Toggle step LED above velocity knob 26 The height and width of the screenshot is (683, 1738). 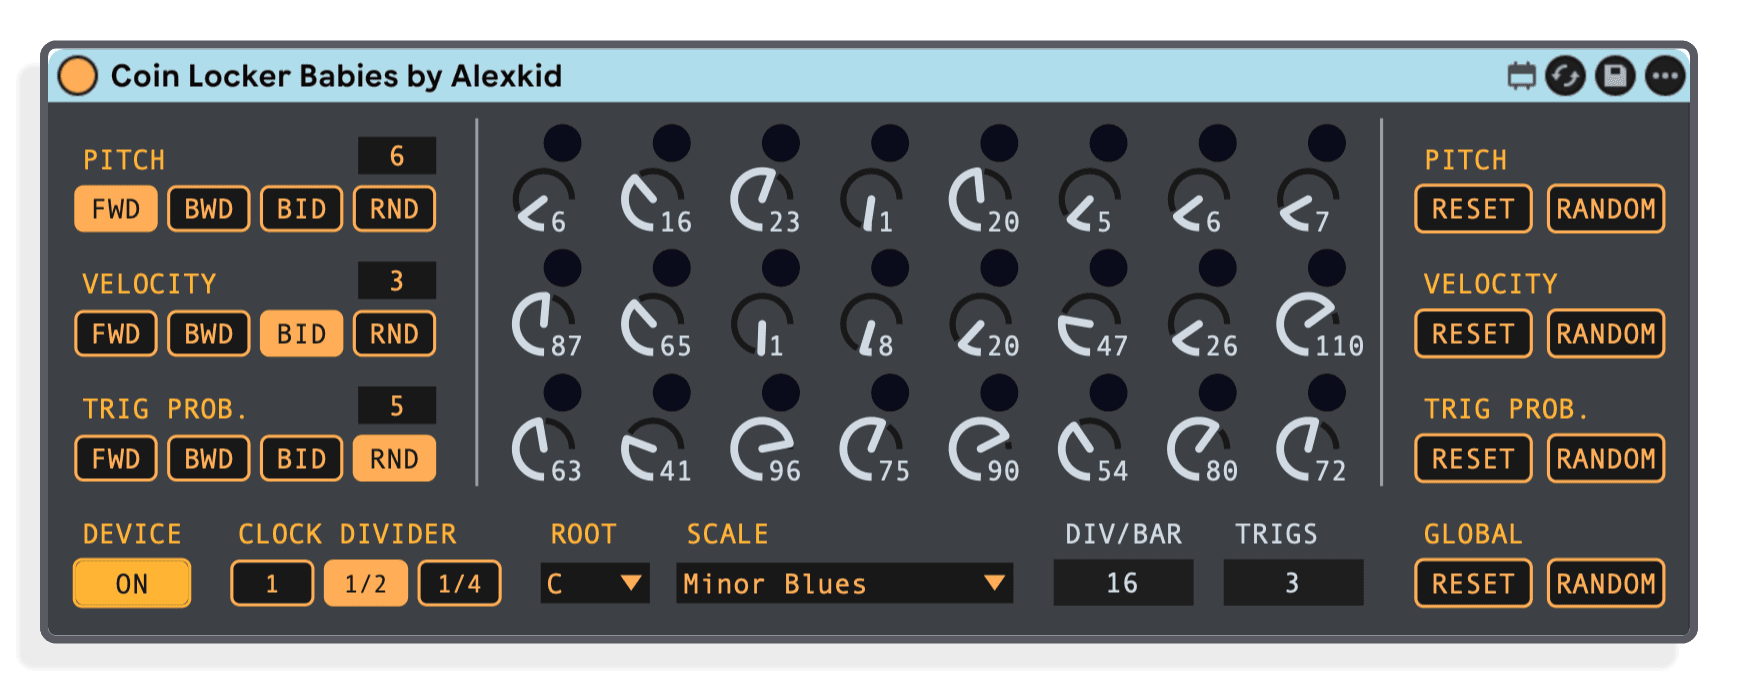click(x=1217, y=268)
